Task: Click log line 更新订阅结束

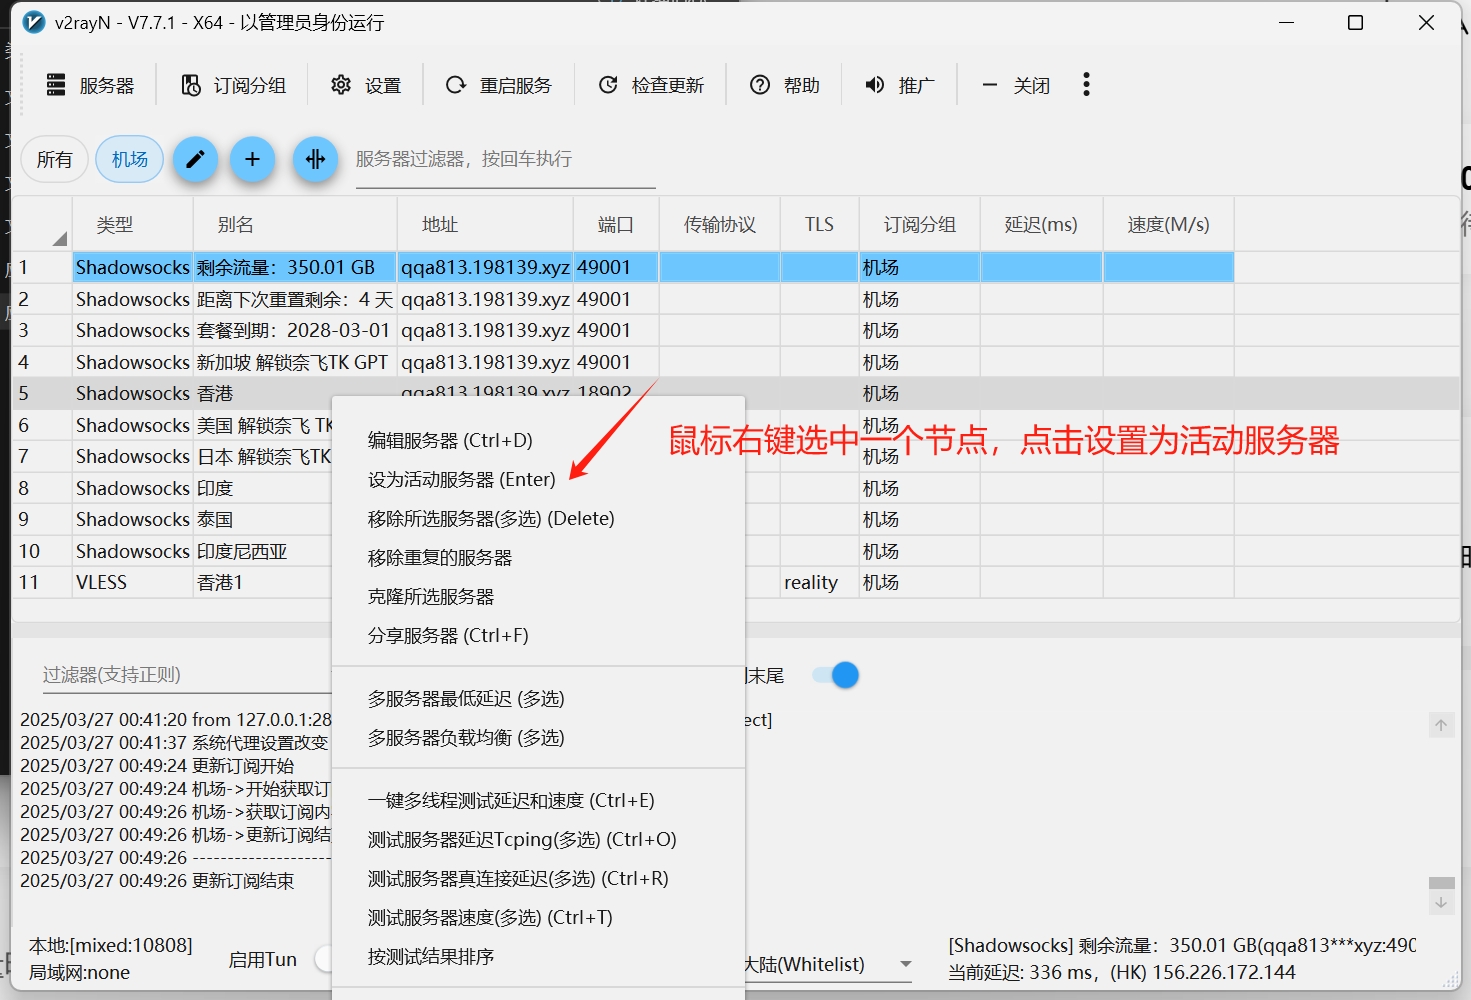Action: pos(157,881)
